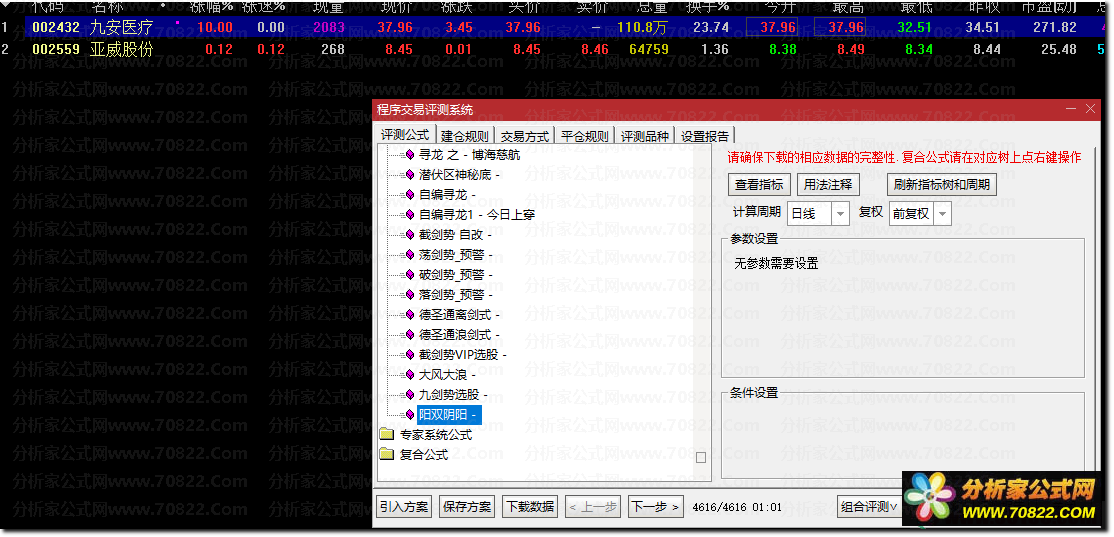Image resolution: width=1114 pixels, height=537 pixels.
Task: Select the 截剑势VIP选股 formula
Action: [463, 354]
